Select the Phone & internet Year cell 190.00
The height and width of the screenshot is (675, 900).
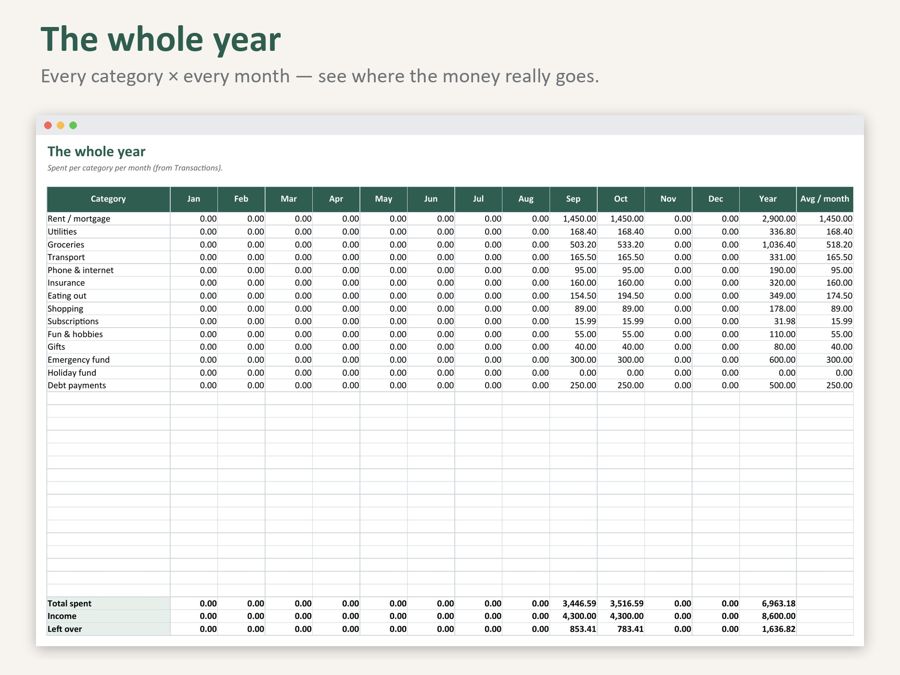pos(768,270)
